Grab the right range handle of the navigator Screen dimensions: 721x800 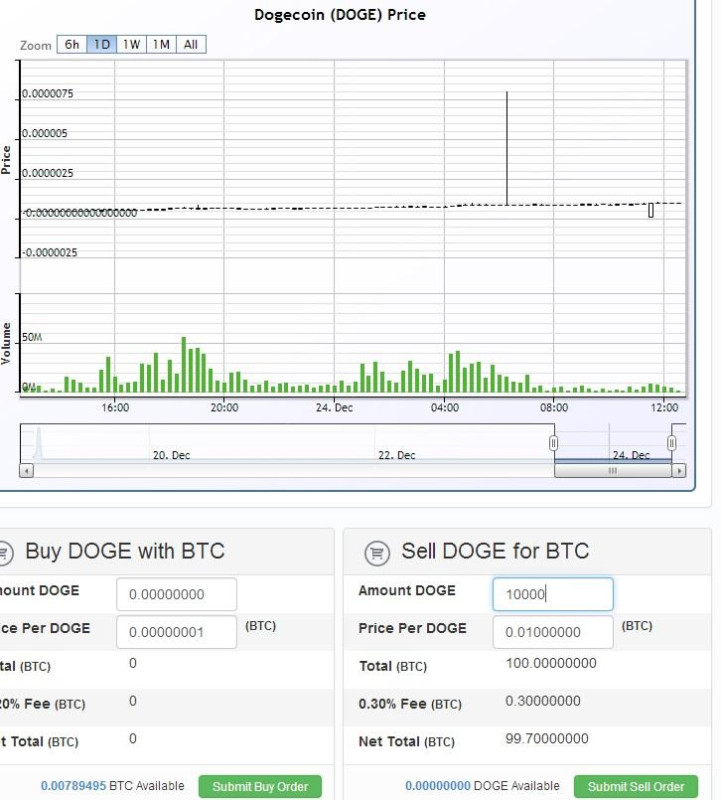(672, 443)
